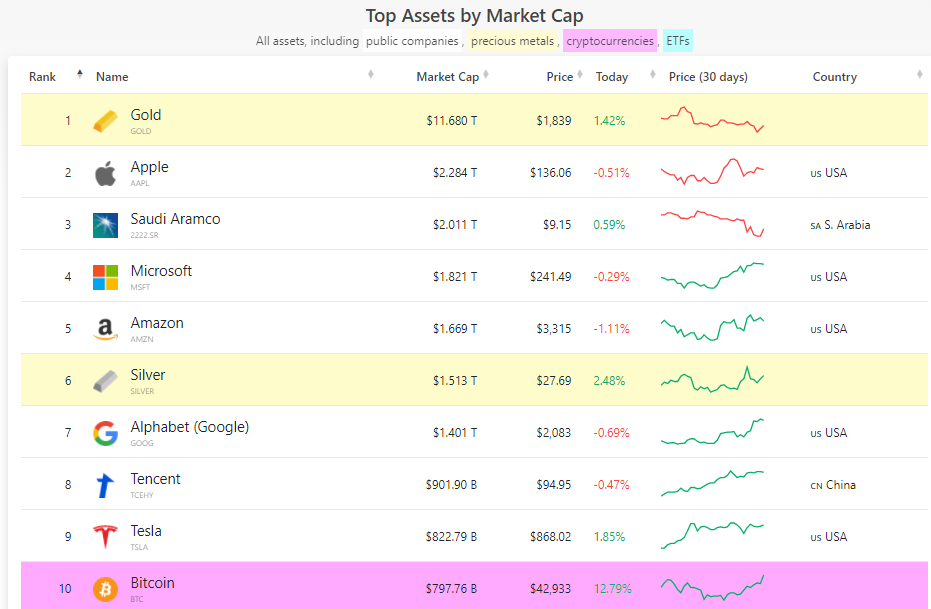
Task: Click the Rank column header
Action: 42,77
